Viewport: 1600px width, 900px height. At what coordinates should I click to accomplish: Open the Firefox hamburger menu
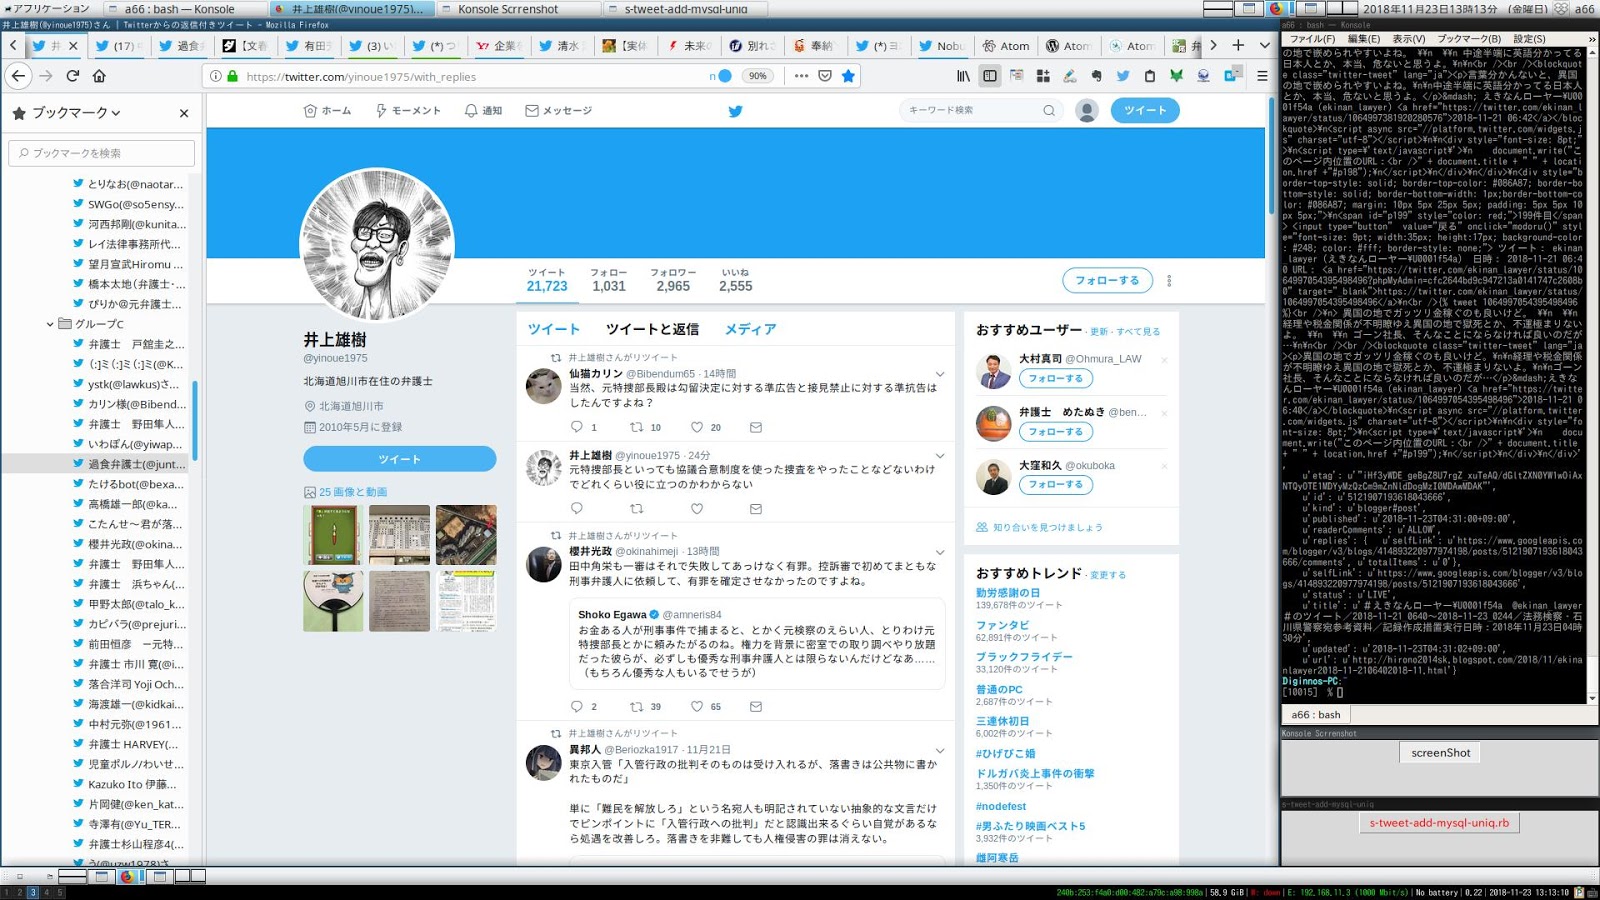(x=1262, y=76)
